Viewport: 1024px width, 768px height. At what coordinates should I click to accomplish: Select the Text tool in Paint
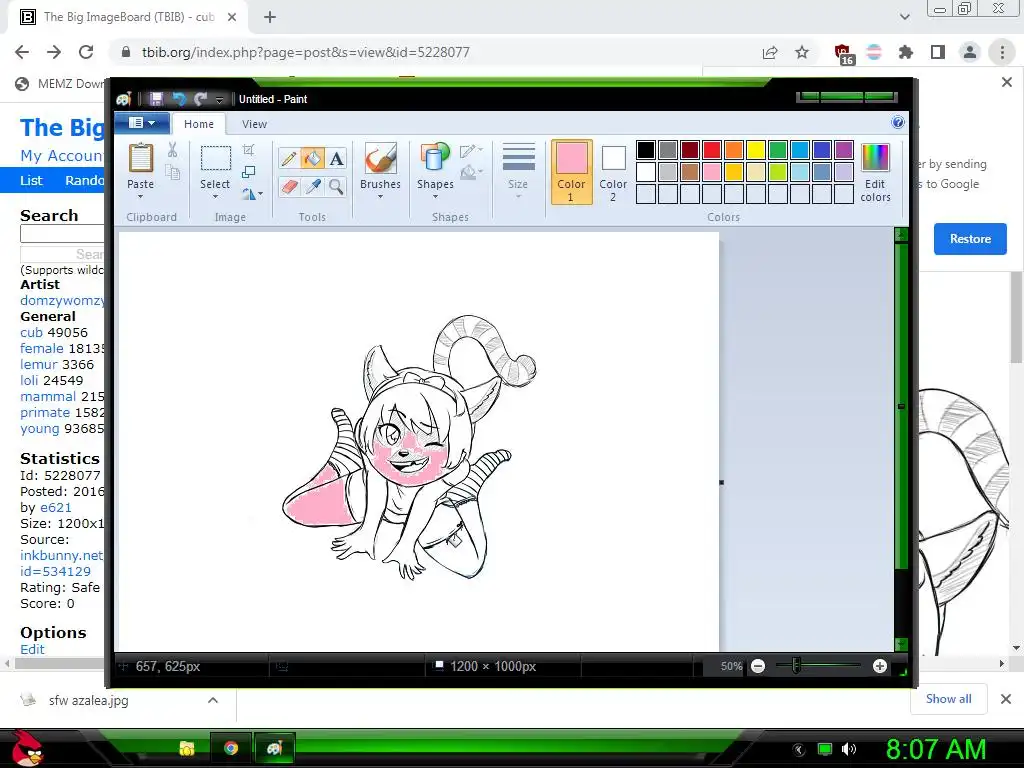[336, 159]
